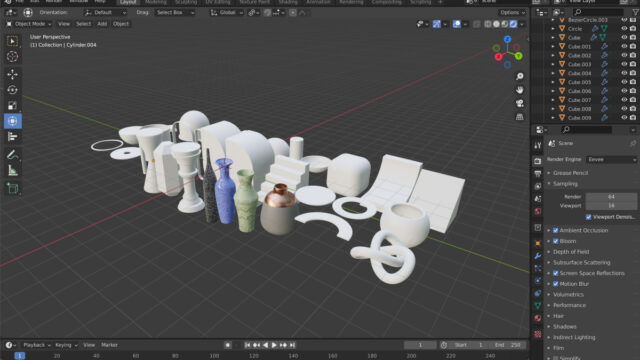Select the Add Cube tool
The image size is (640, 360).
(12, 189)
